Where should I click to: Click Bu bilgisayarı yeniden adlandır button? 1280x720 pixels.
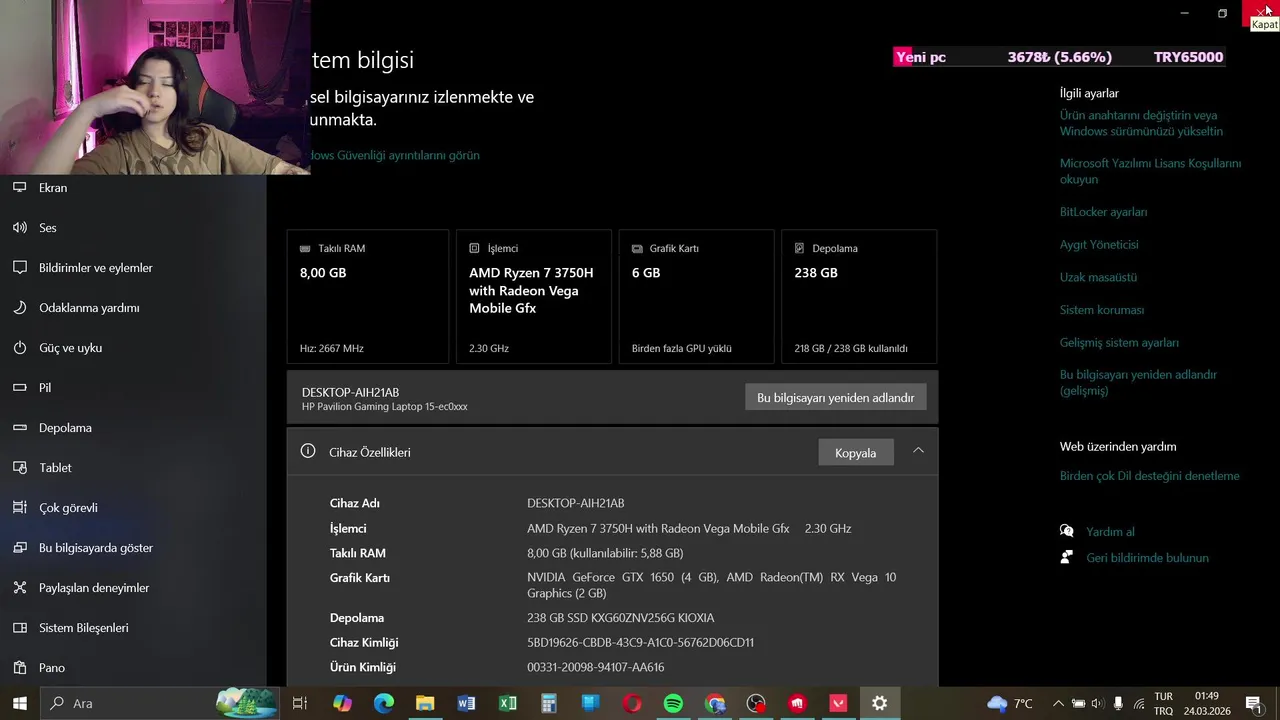click(x=836, y=398)
